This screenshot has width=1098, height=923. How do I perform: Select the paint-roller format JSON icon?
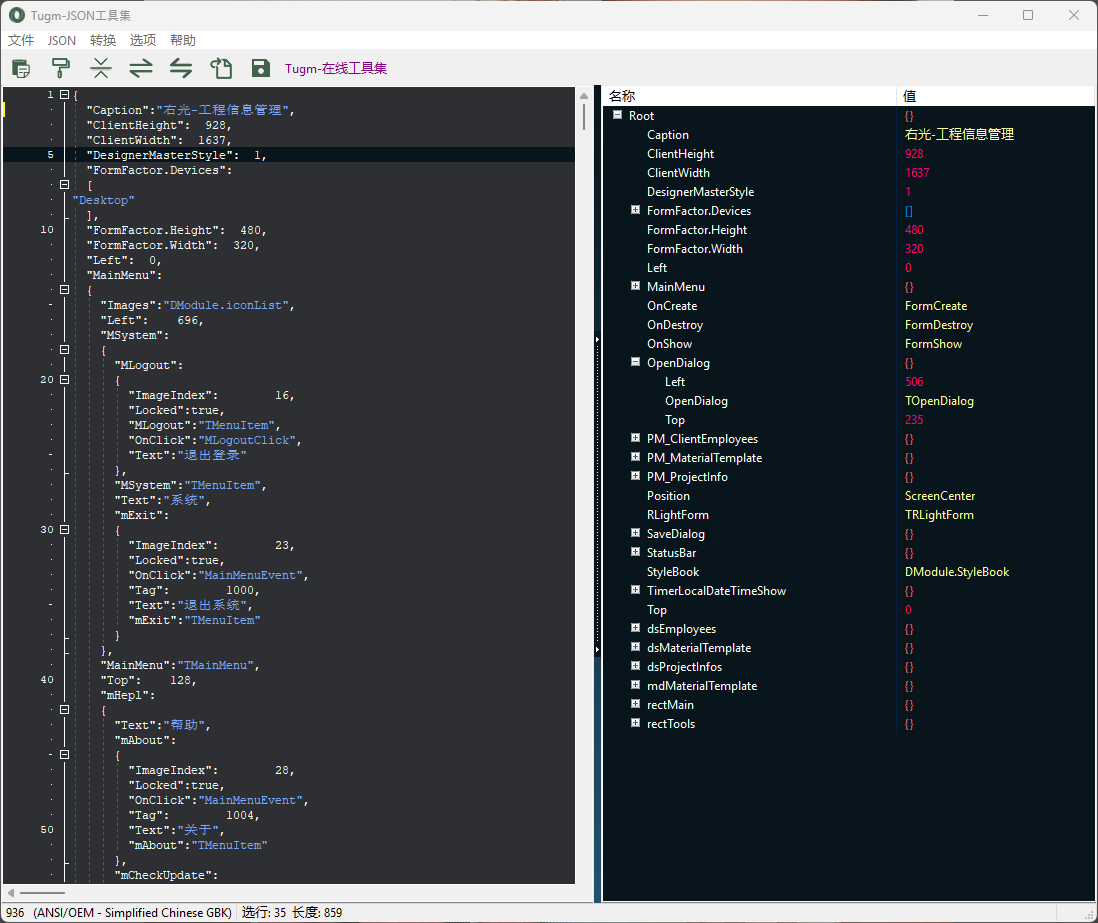tap(61, 68)
